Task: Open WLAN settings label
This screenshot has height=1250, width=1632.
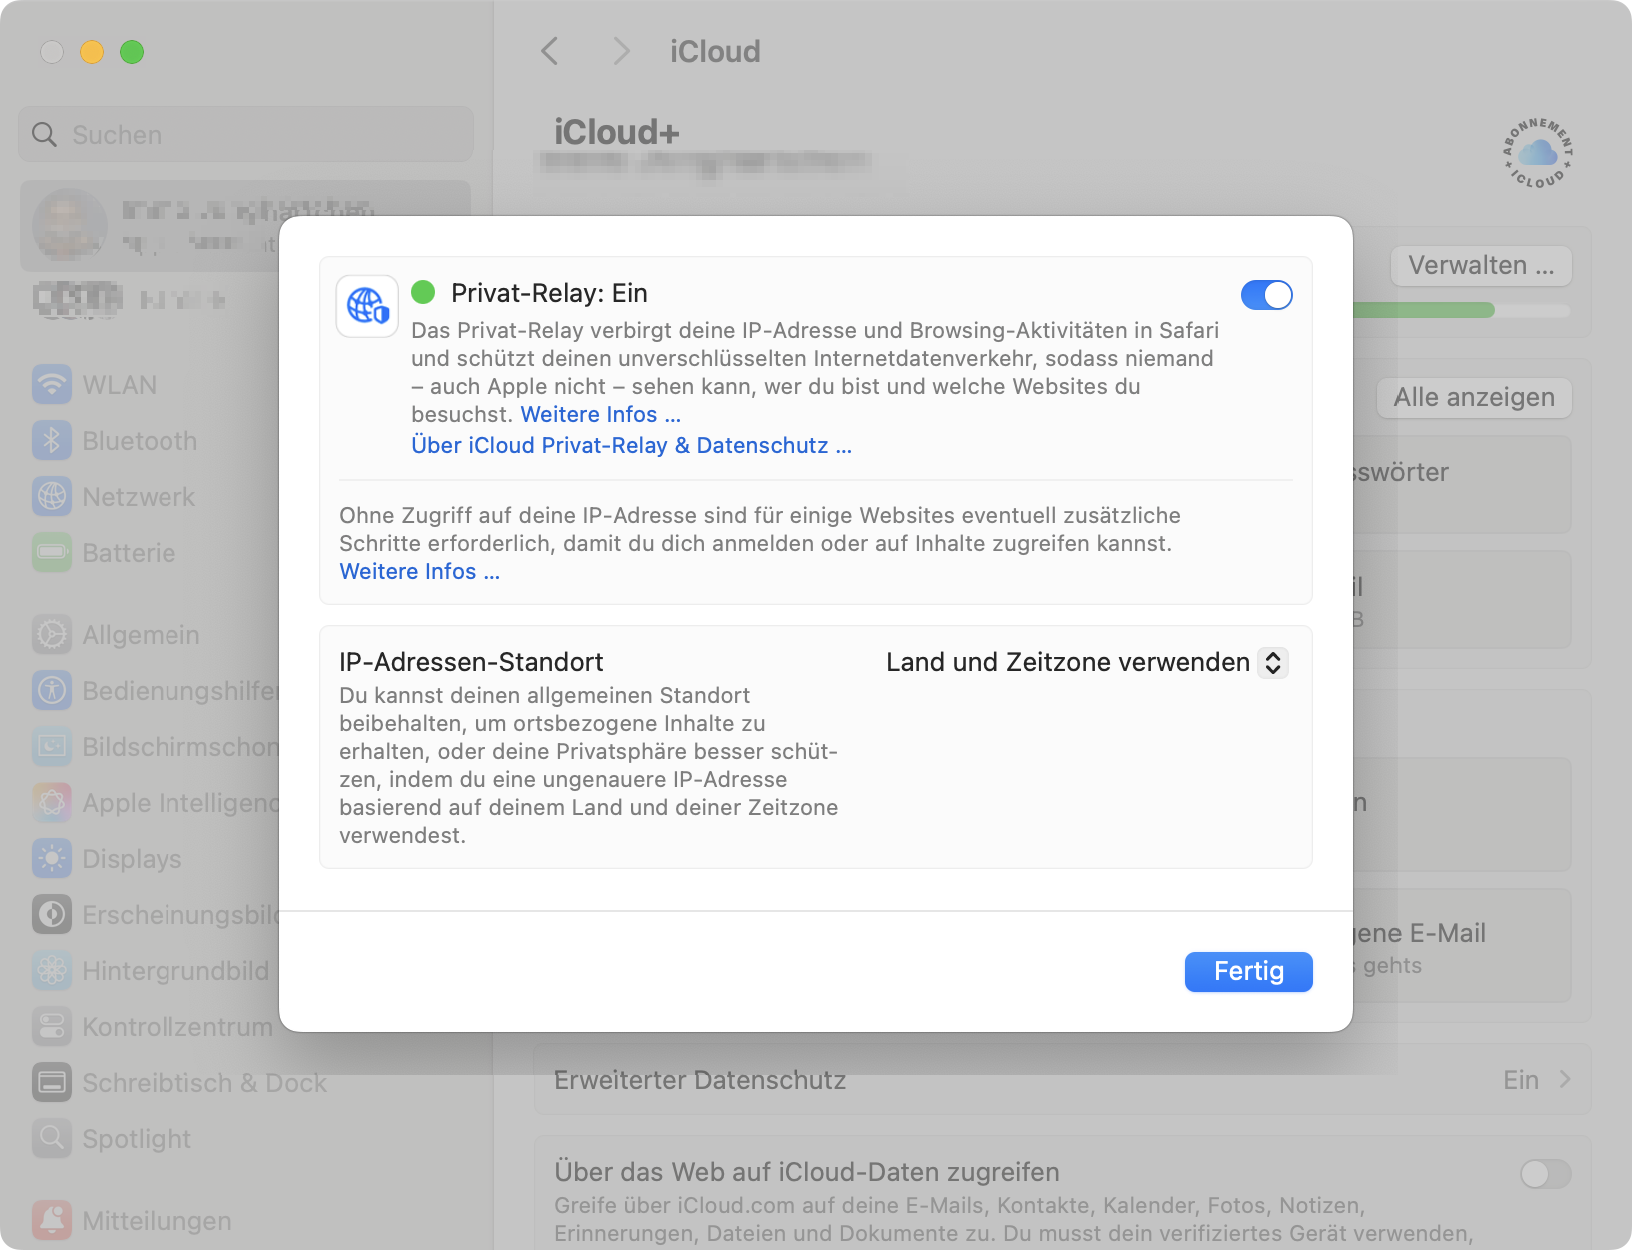Action: [x=120, y=385]
